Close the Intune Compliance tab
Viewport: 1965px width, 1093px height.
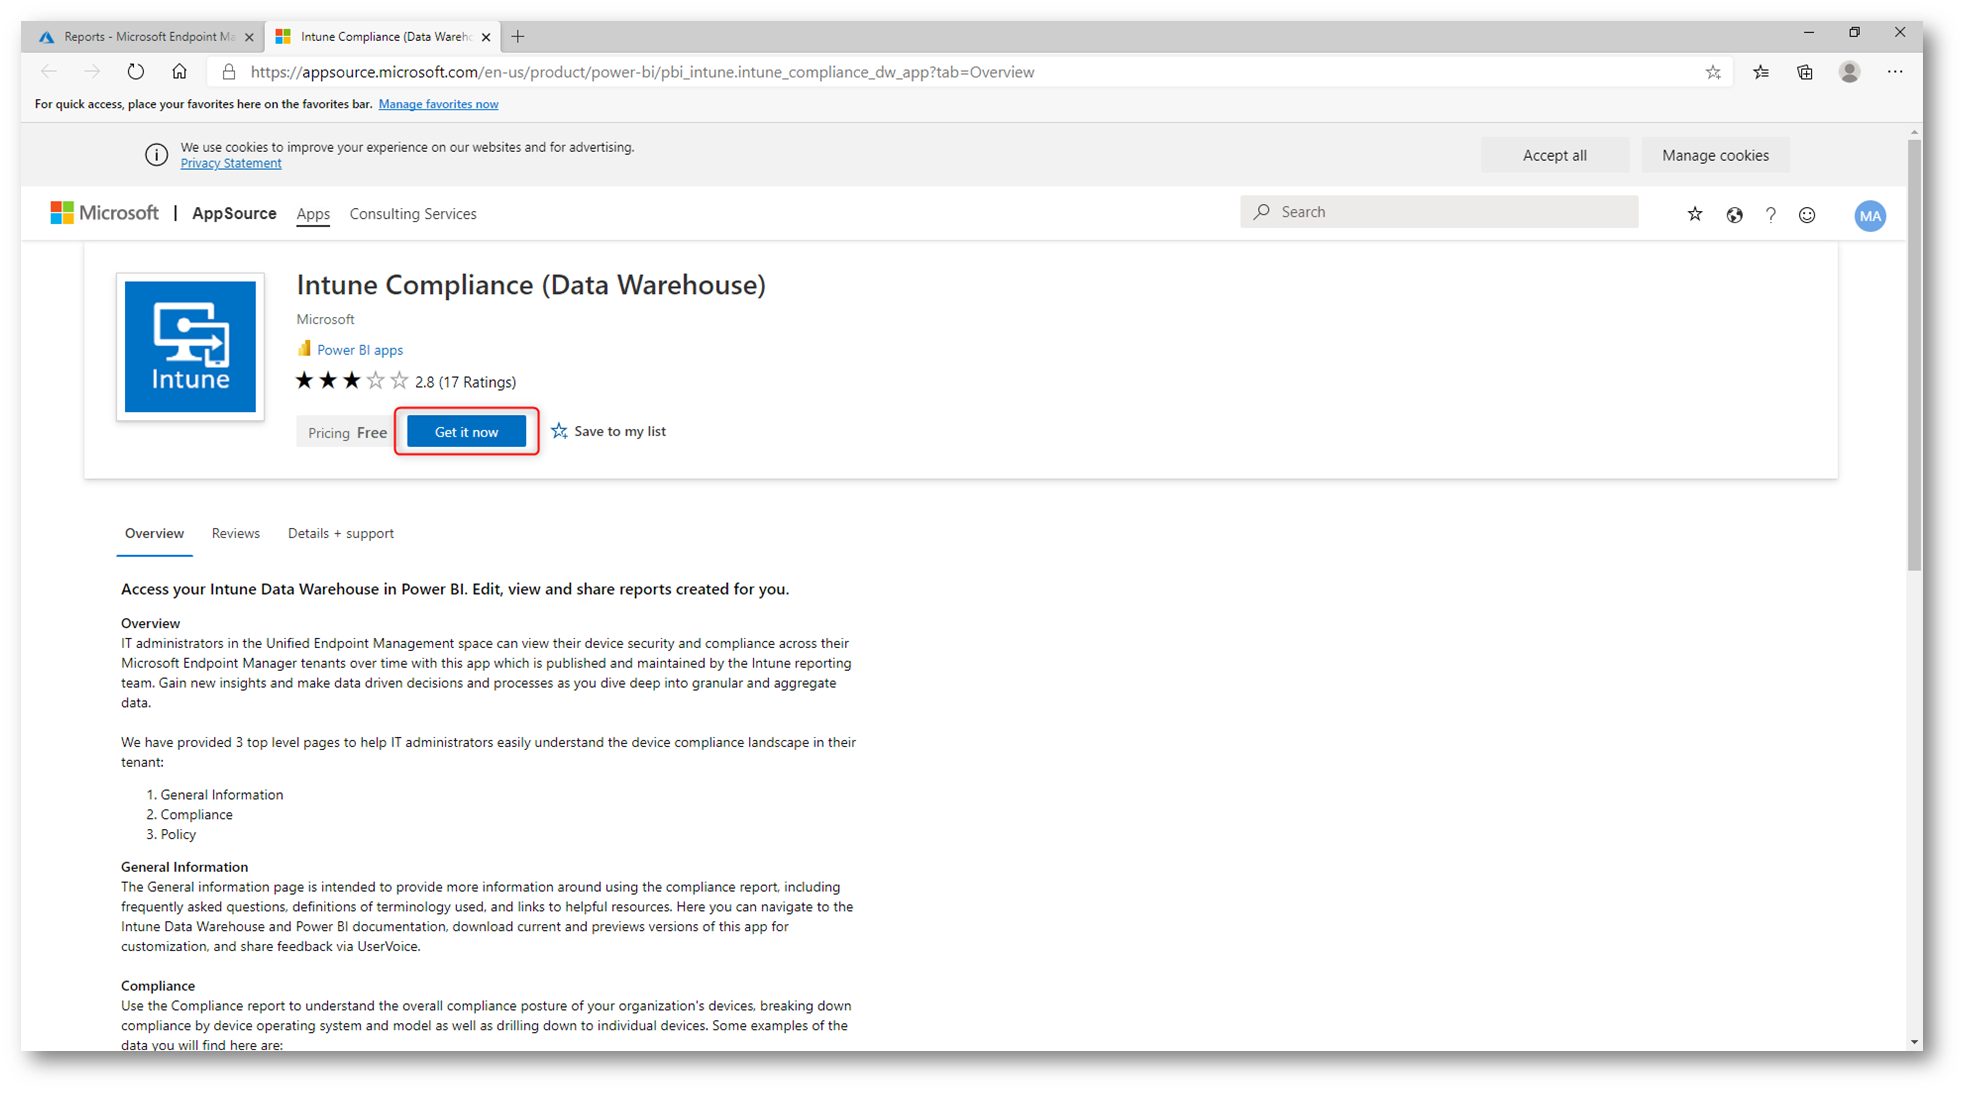click(486, 37)
